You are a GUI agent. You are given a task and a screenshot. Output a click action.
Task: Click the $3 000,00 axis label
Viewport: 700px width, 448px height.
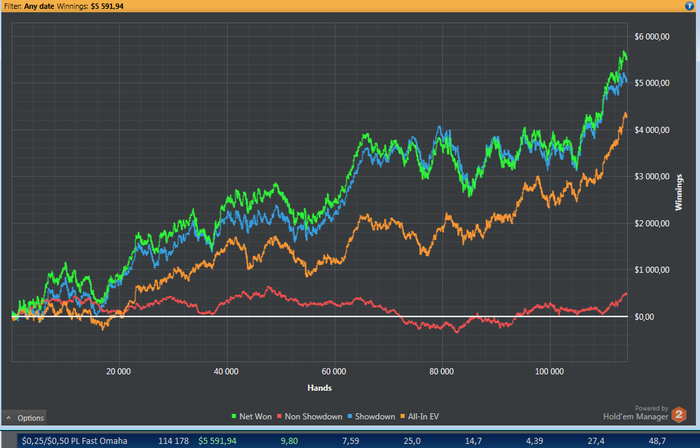pos(652,176)
